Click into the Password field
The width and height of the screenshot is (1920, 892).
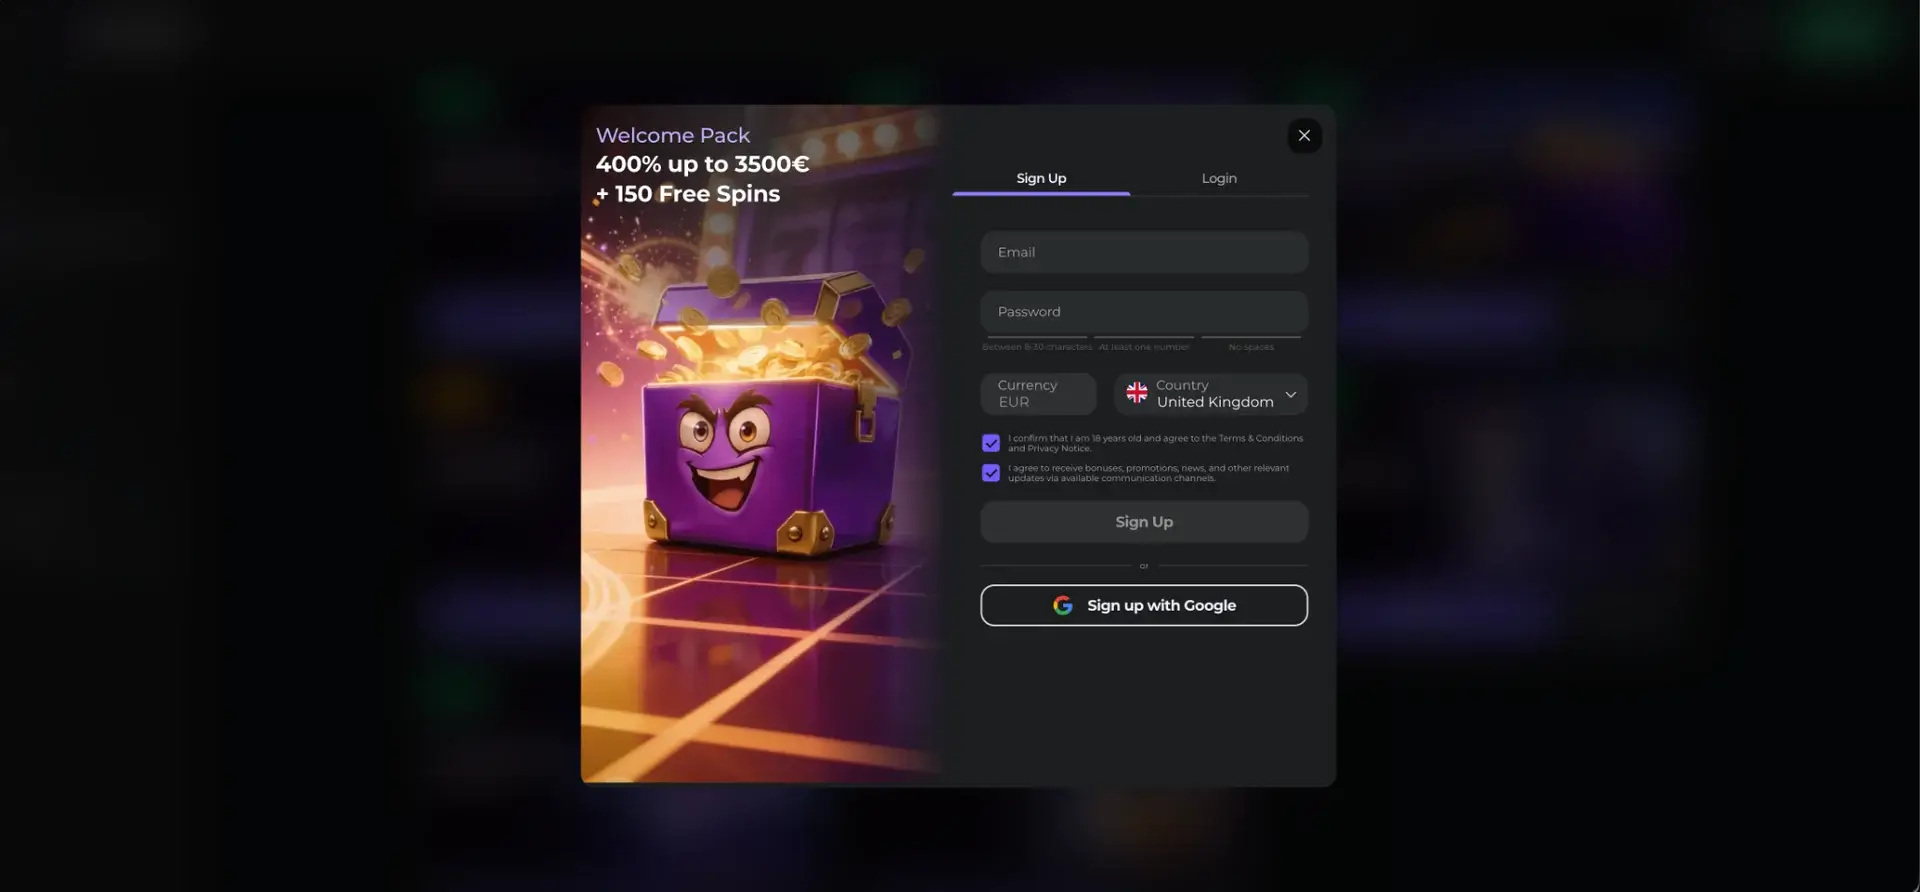coord(1144,312)
